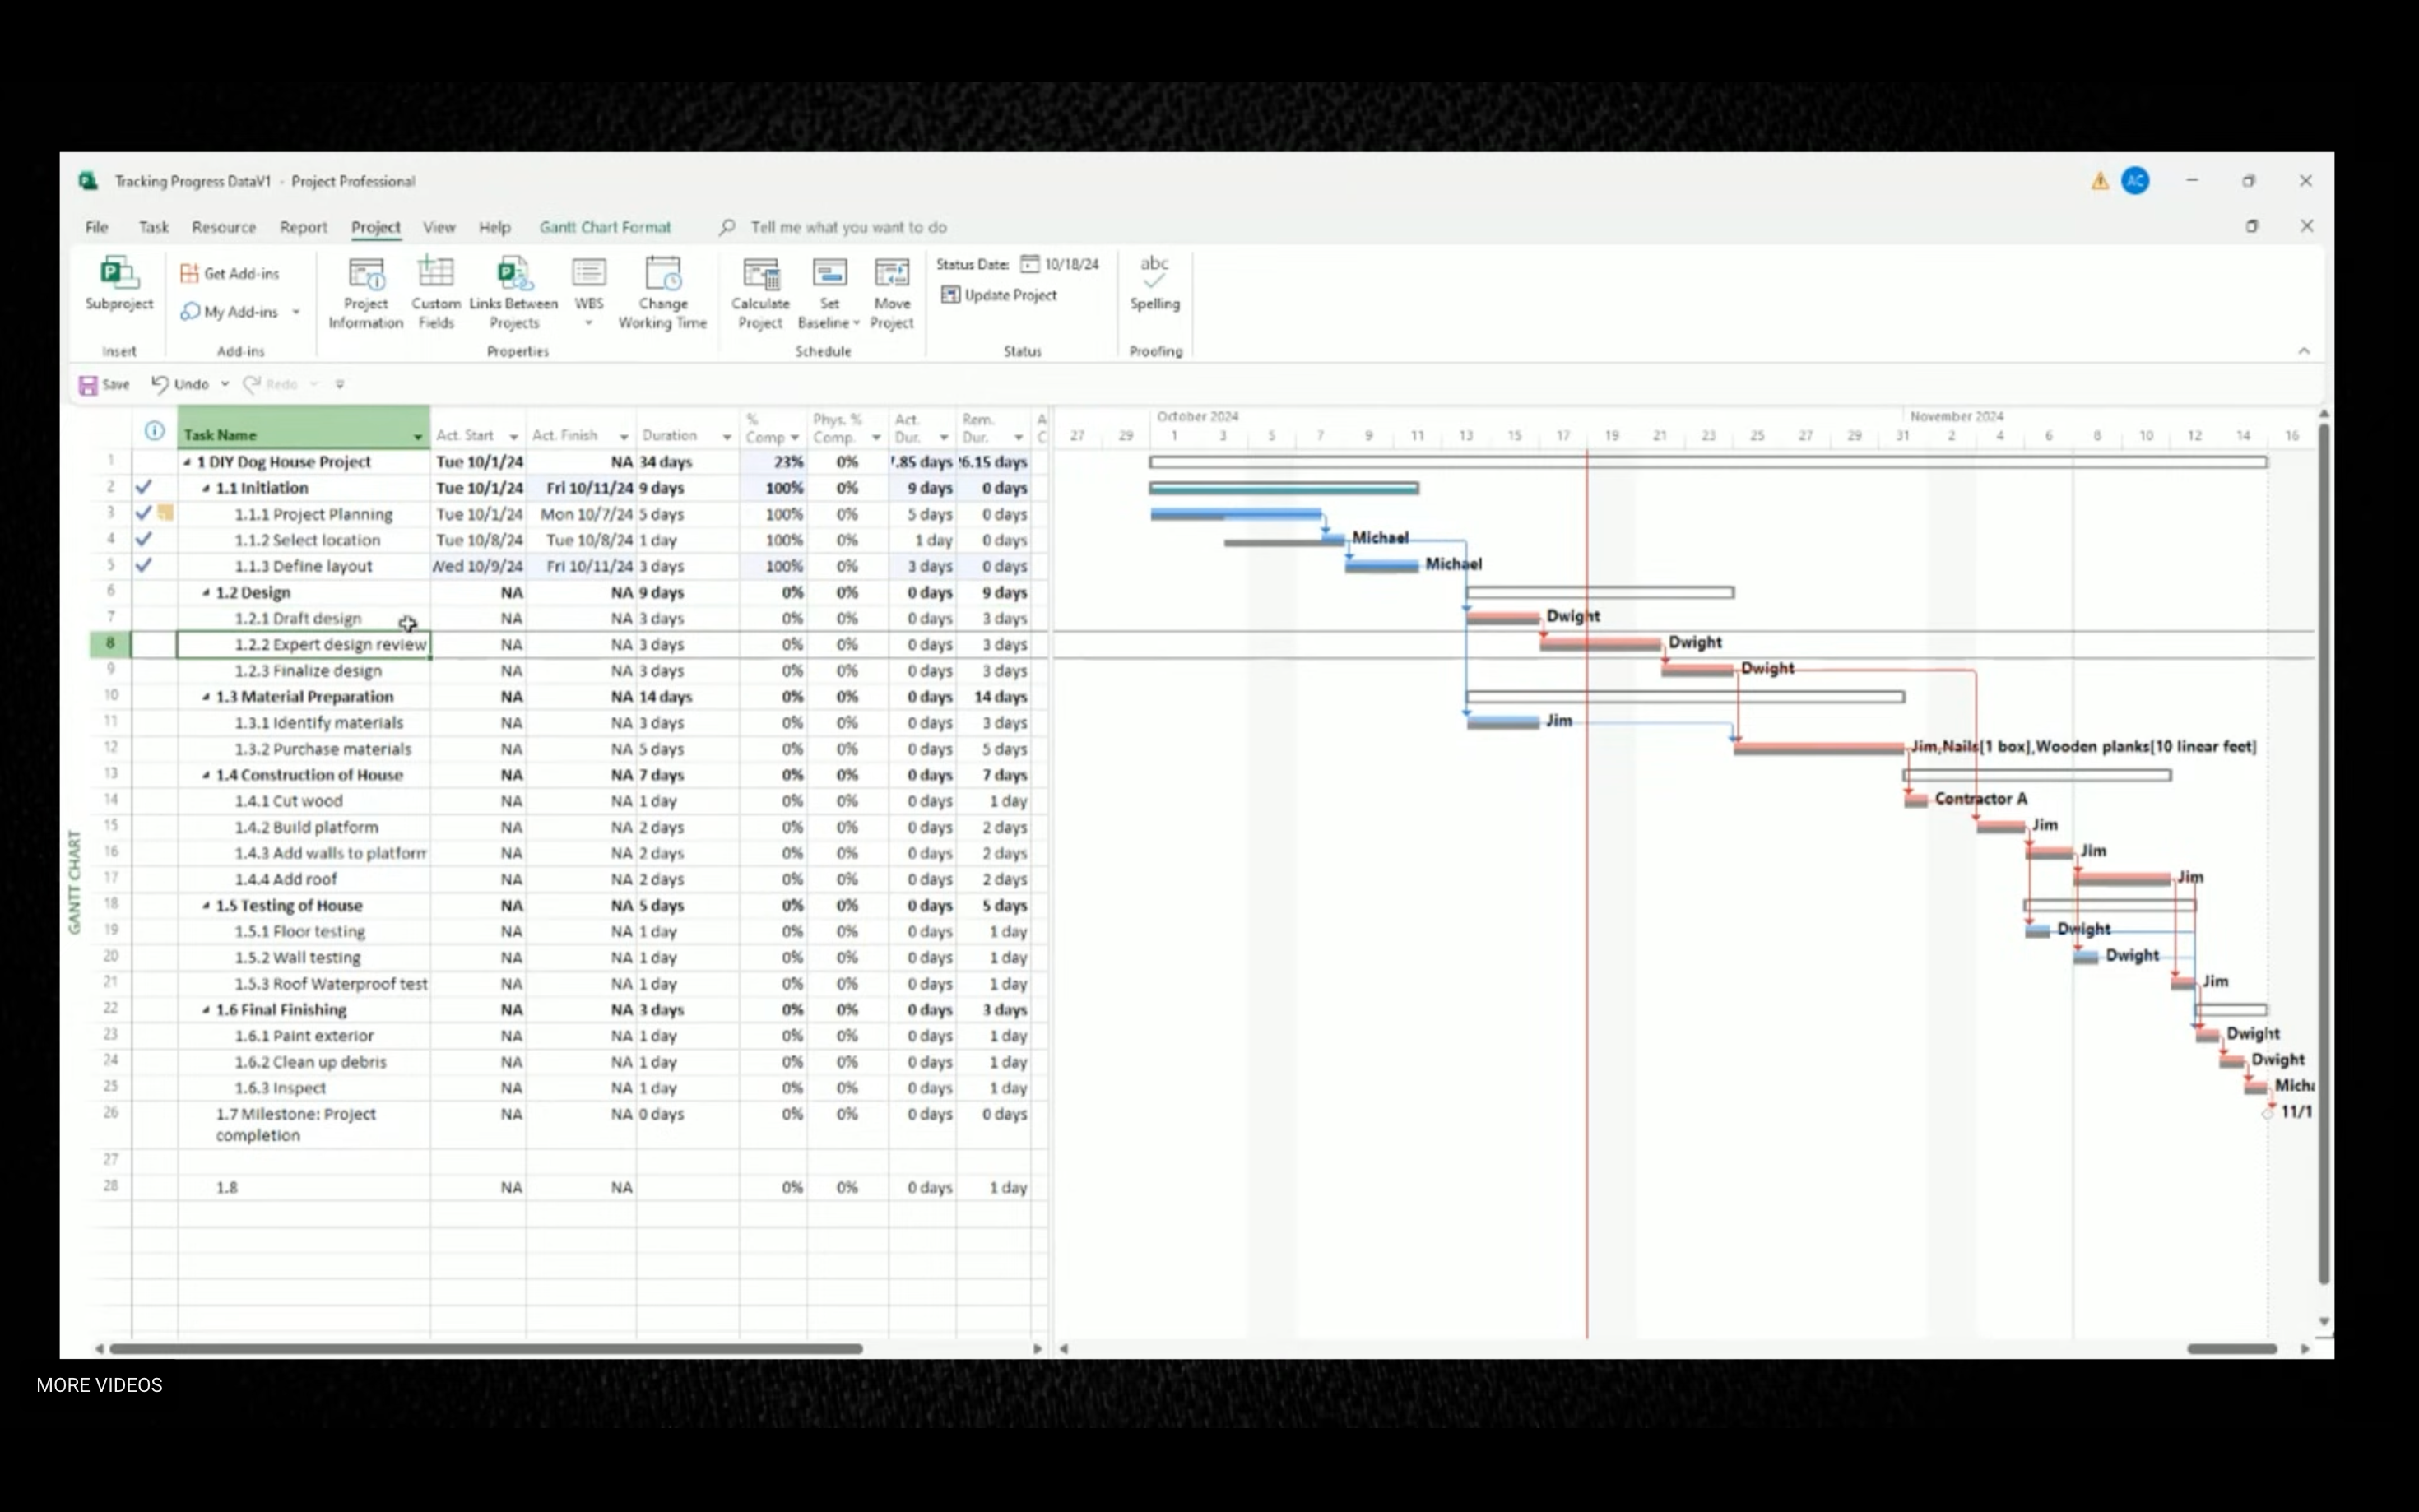
Task: Click the Tell me search field
Action: 848,227
